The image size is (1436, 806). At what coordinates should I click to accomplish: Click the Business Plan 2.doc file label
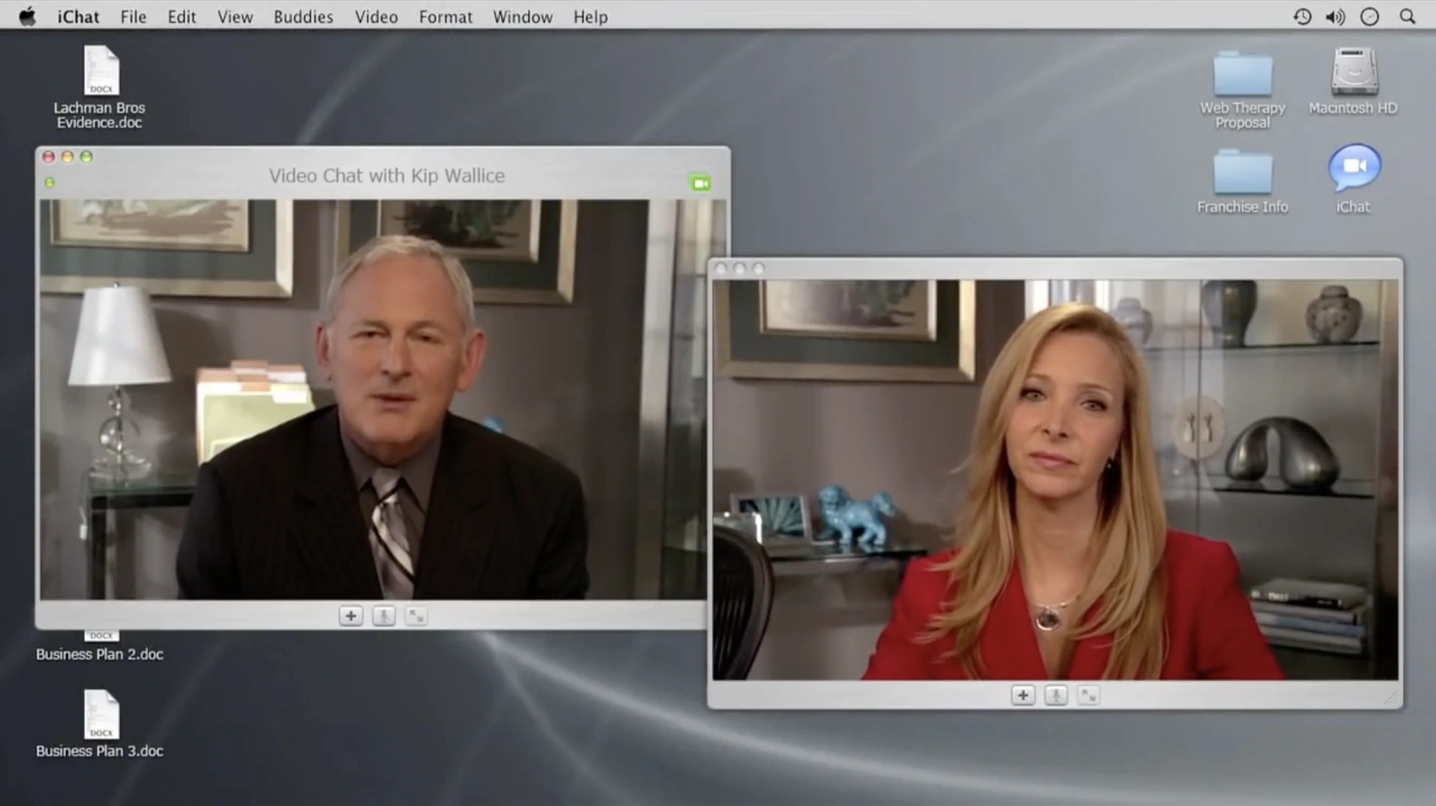tap(100, 654)
